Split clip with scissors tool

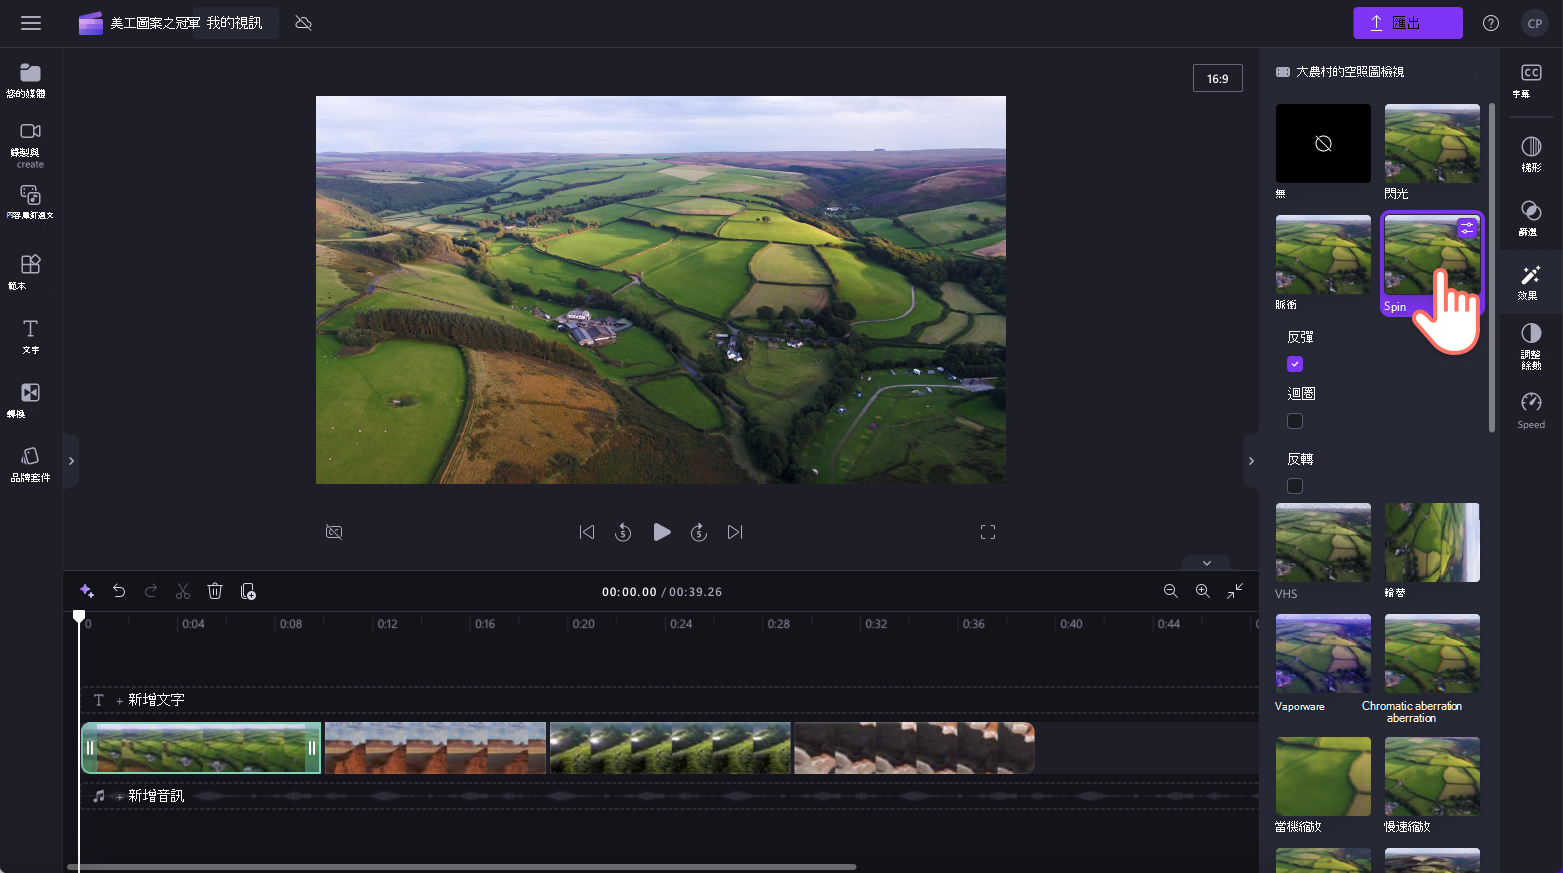pyautogui.click(x=183, y=591)
